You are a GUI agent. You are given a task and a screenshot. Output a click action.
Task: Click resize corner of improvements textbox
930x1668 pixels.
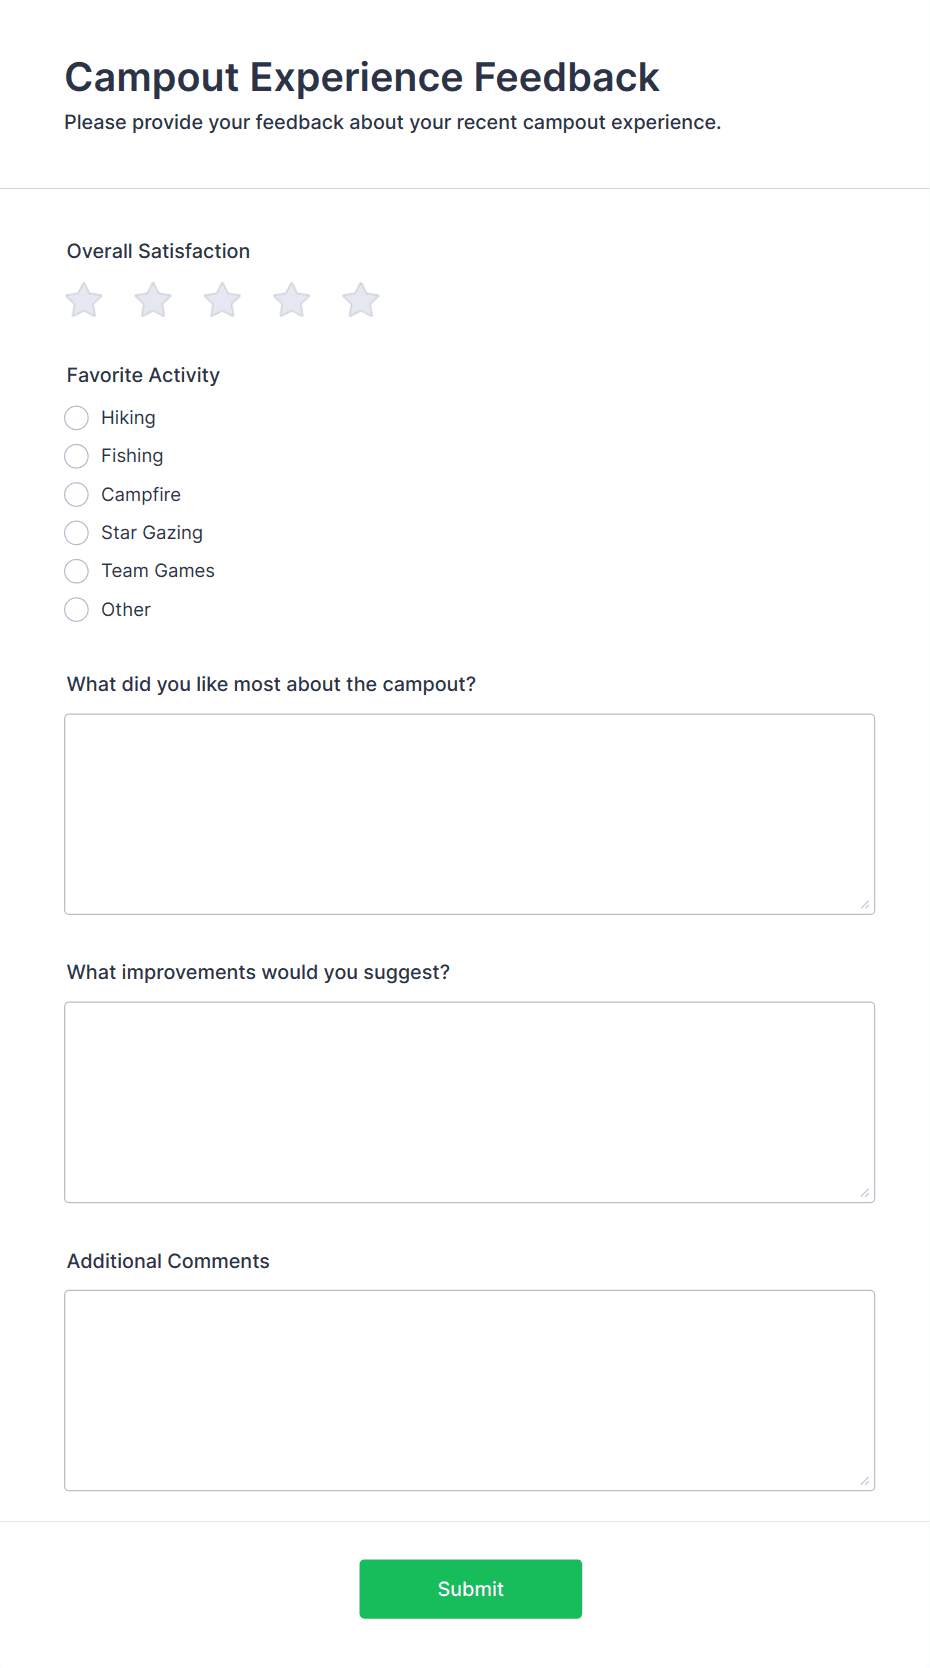865,1193
